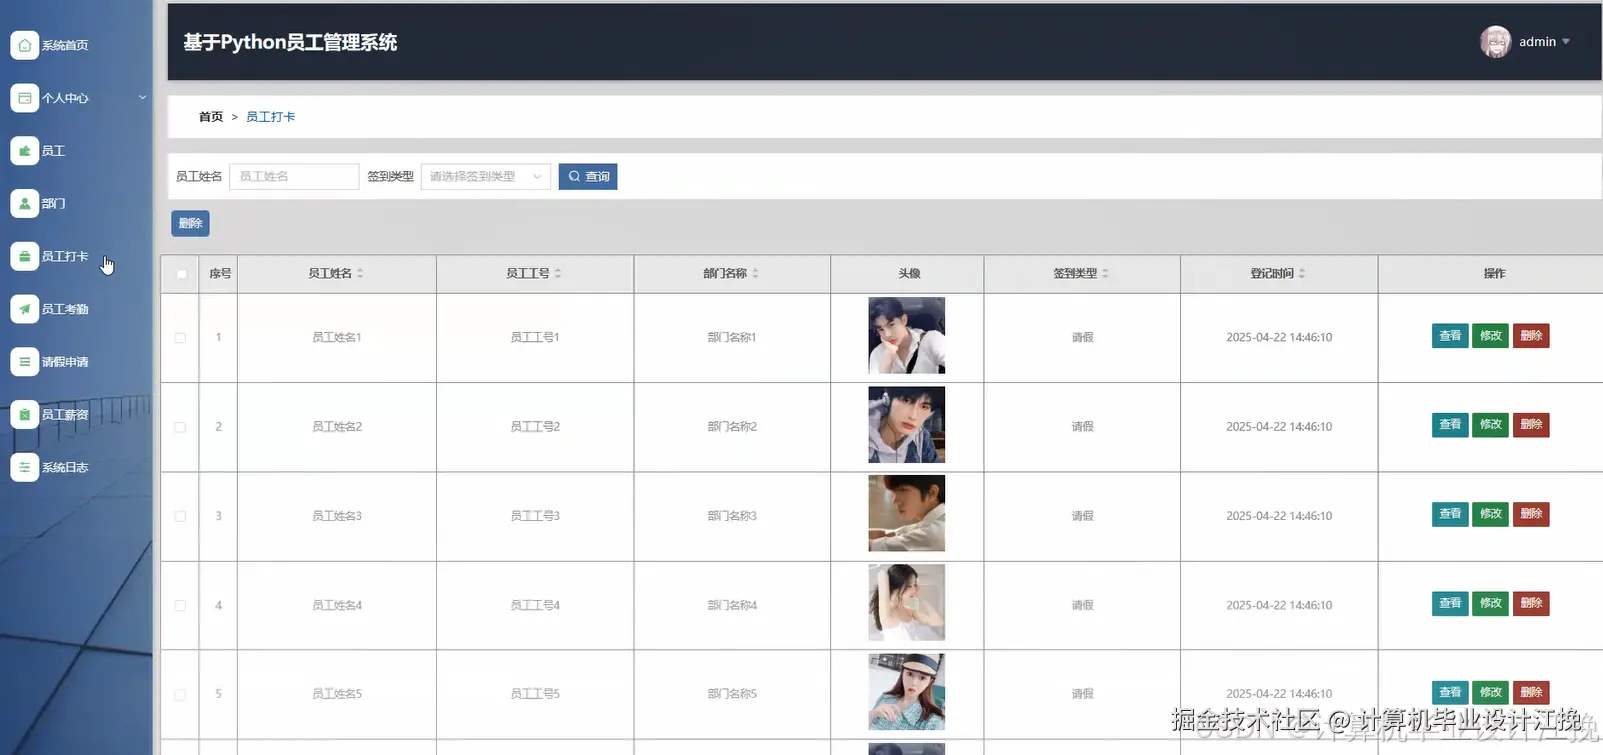This screenshot has width=1603, height=755.
Task: Click 基于Python员工管理系统 header title
Action: 290,42
